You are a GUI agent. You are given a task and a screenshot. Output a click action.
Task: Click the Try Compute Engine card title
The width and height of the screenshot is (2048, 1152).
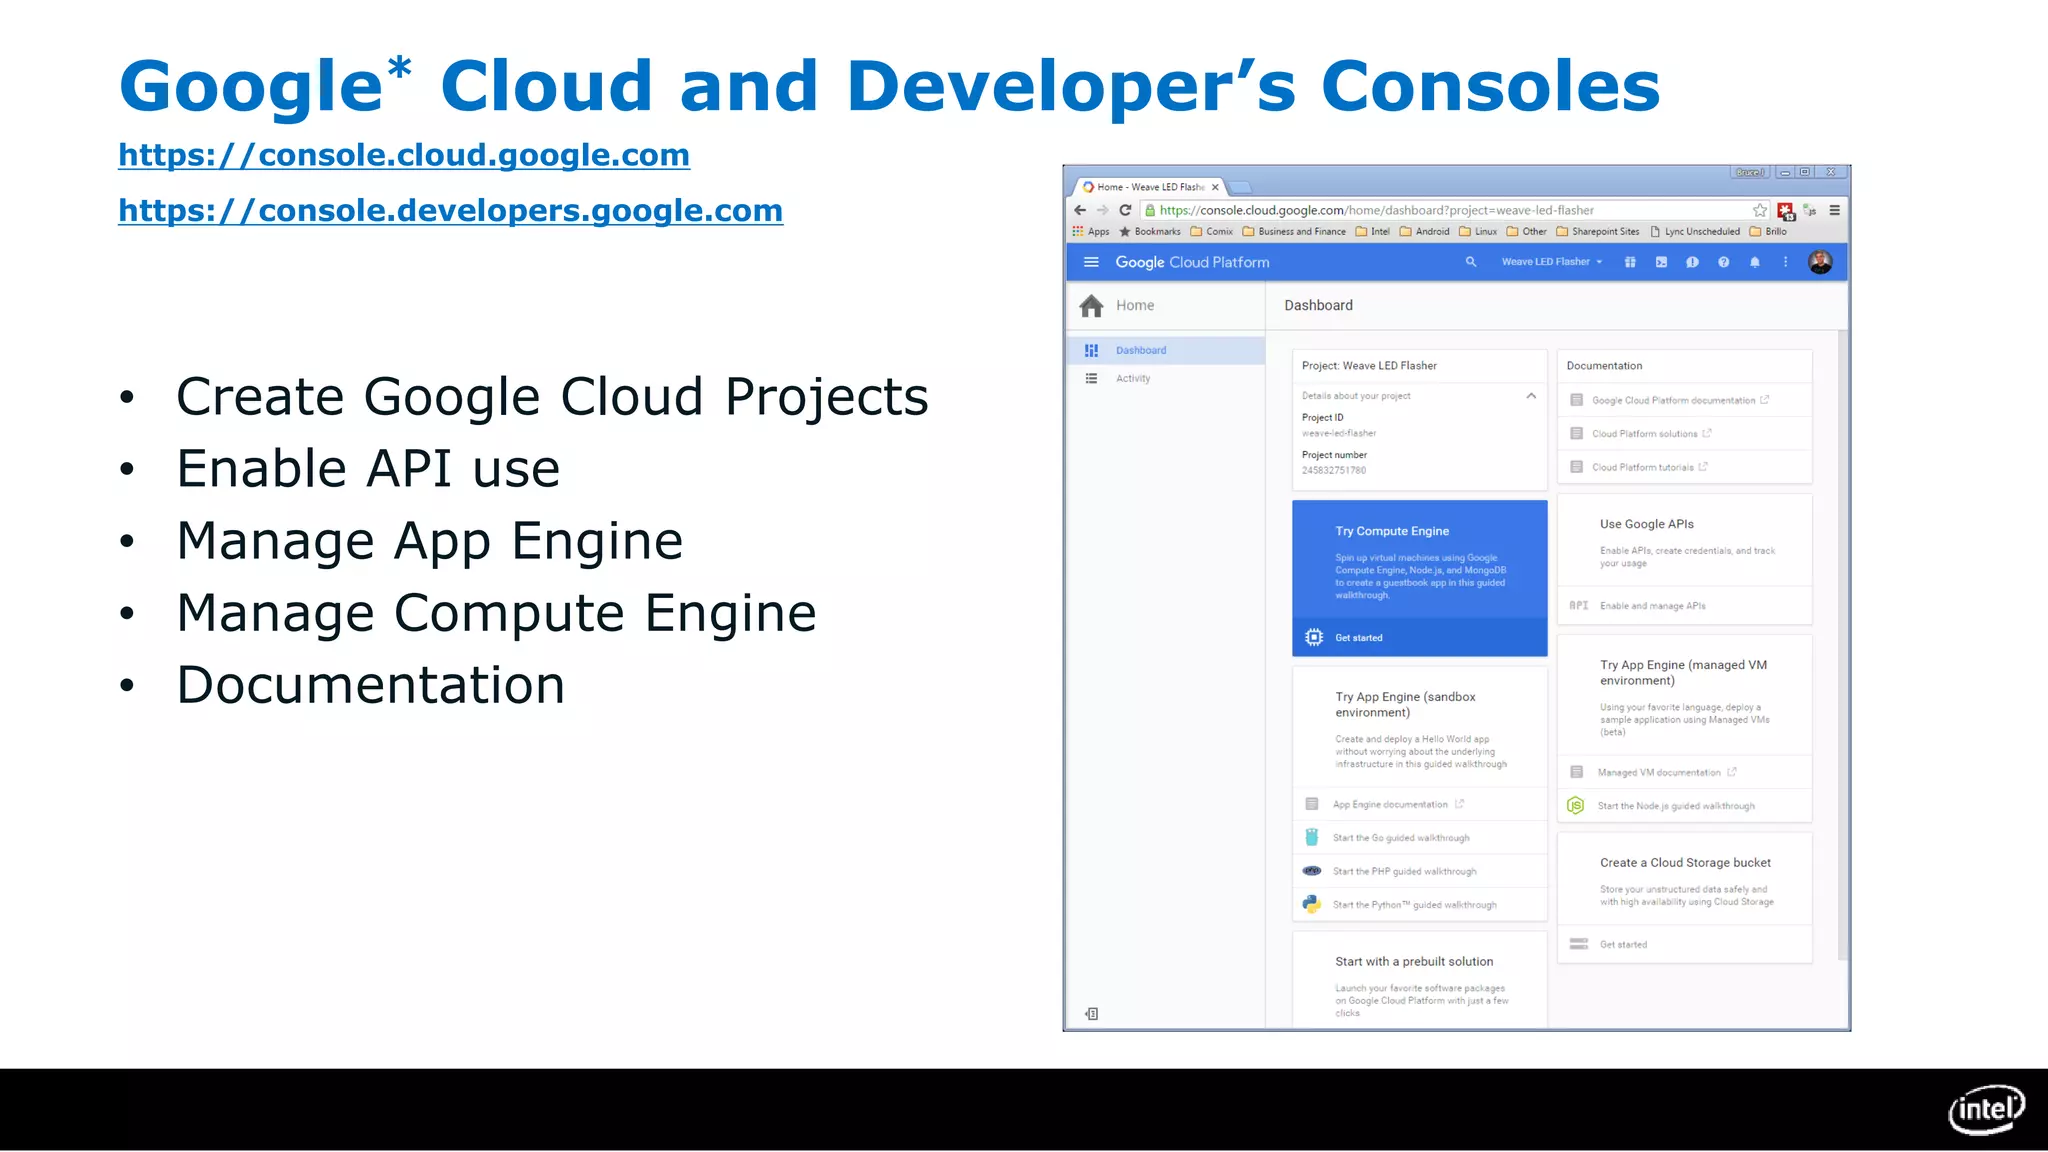tap(1392, 531)
